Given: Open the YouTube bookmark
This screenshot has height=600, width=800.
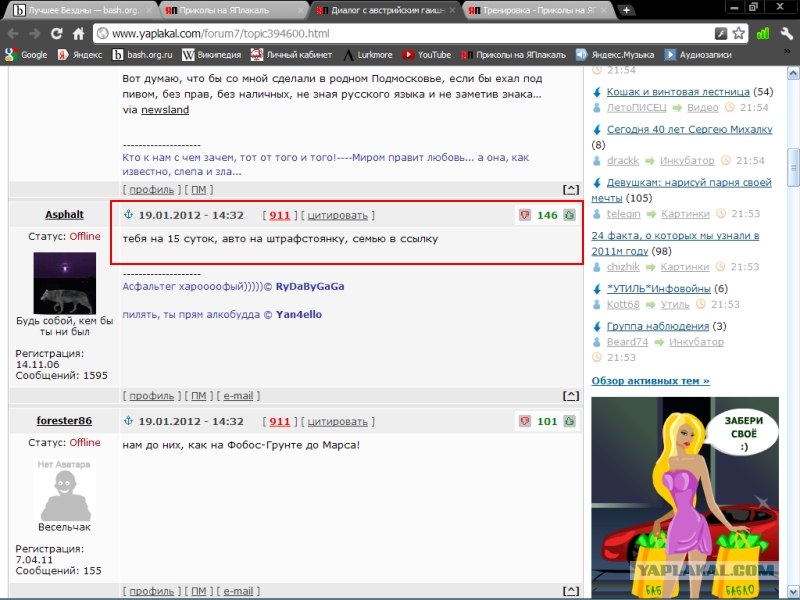Looking at the screenshot, I should coord(427,55).
